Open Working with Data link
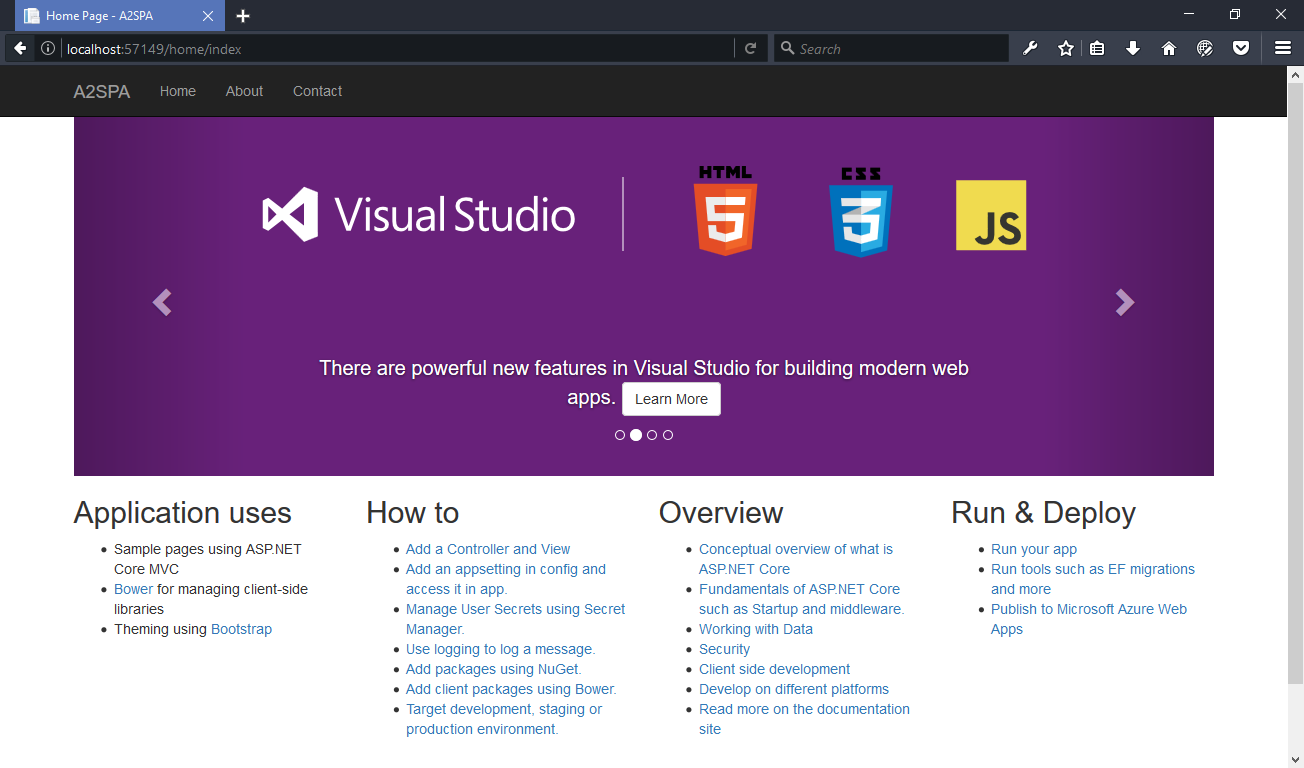The image size is (1304, 768). point(756,629)
